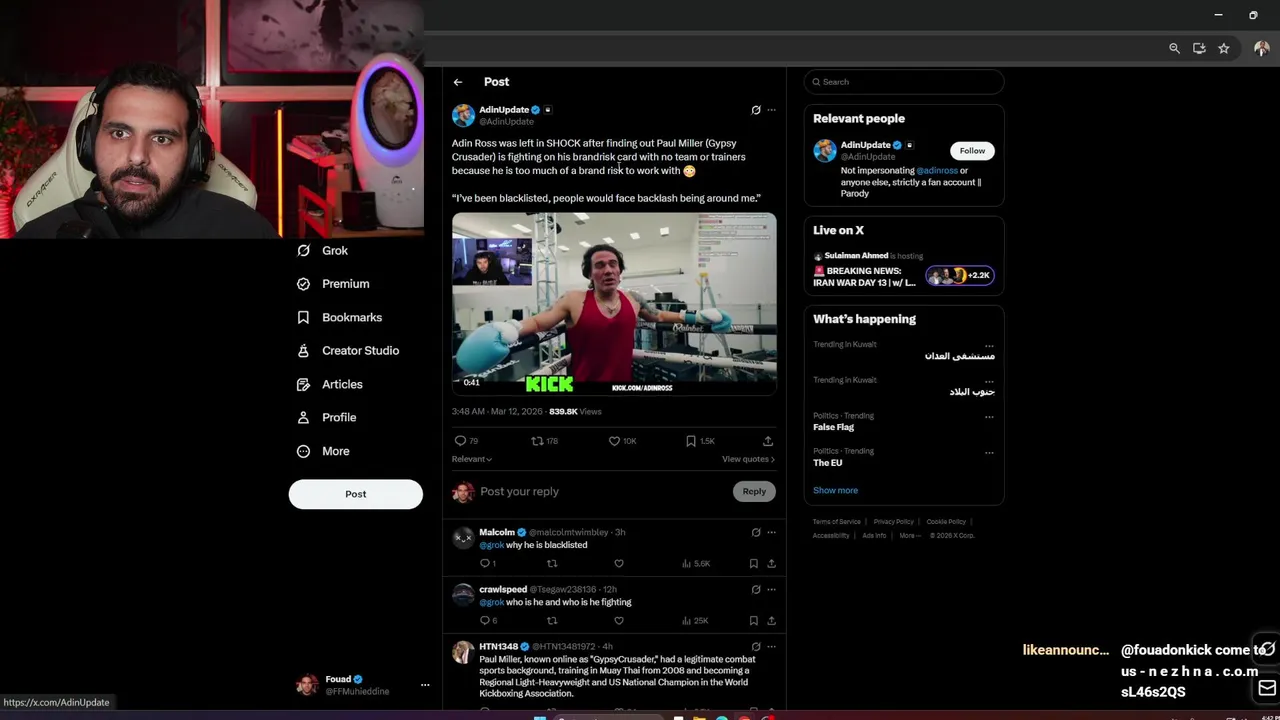Open options for False Flag trend

(x=989, y=417)
